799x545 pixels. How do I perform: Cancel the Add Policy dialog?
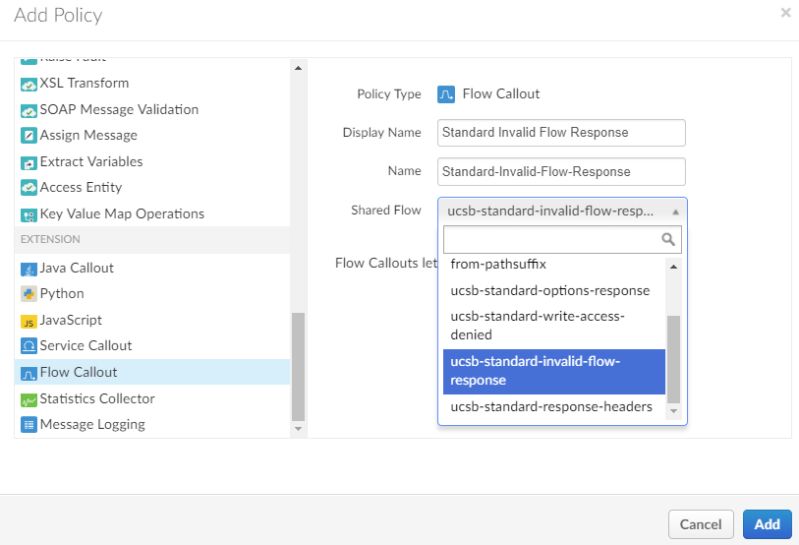pos(700,524)
